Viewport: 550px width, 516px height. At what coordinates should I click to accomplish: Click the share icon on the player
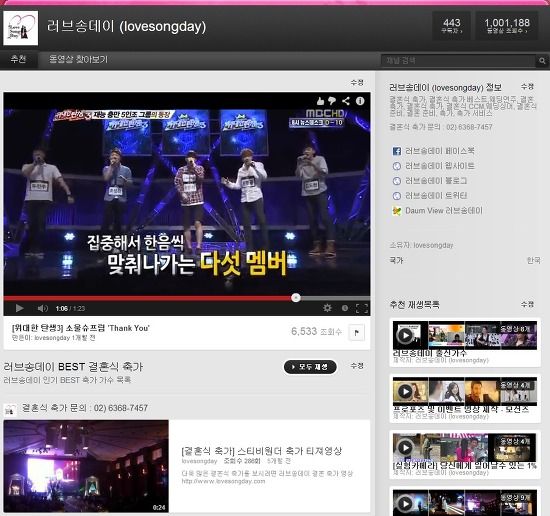(x=346, y=101)
